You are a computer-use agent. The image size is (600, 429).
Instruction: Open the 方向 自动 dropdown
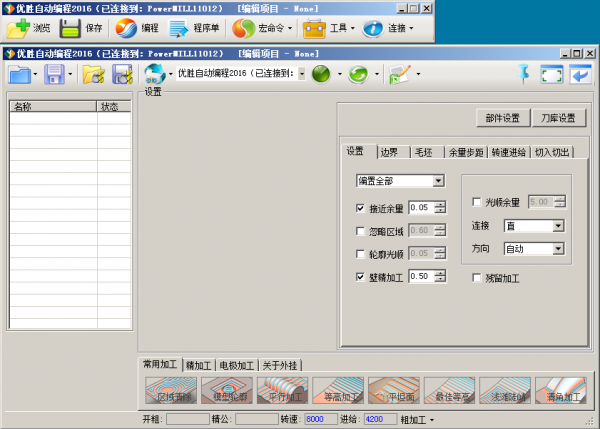point(558,249)
